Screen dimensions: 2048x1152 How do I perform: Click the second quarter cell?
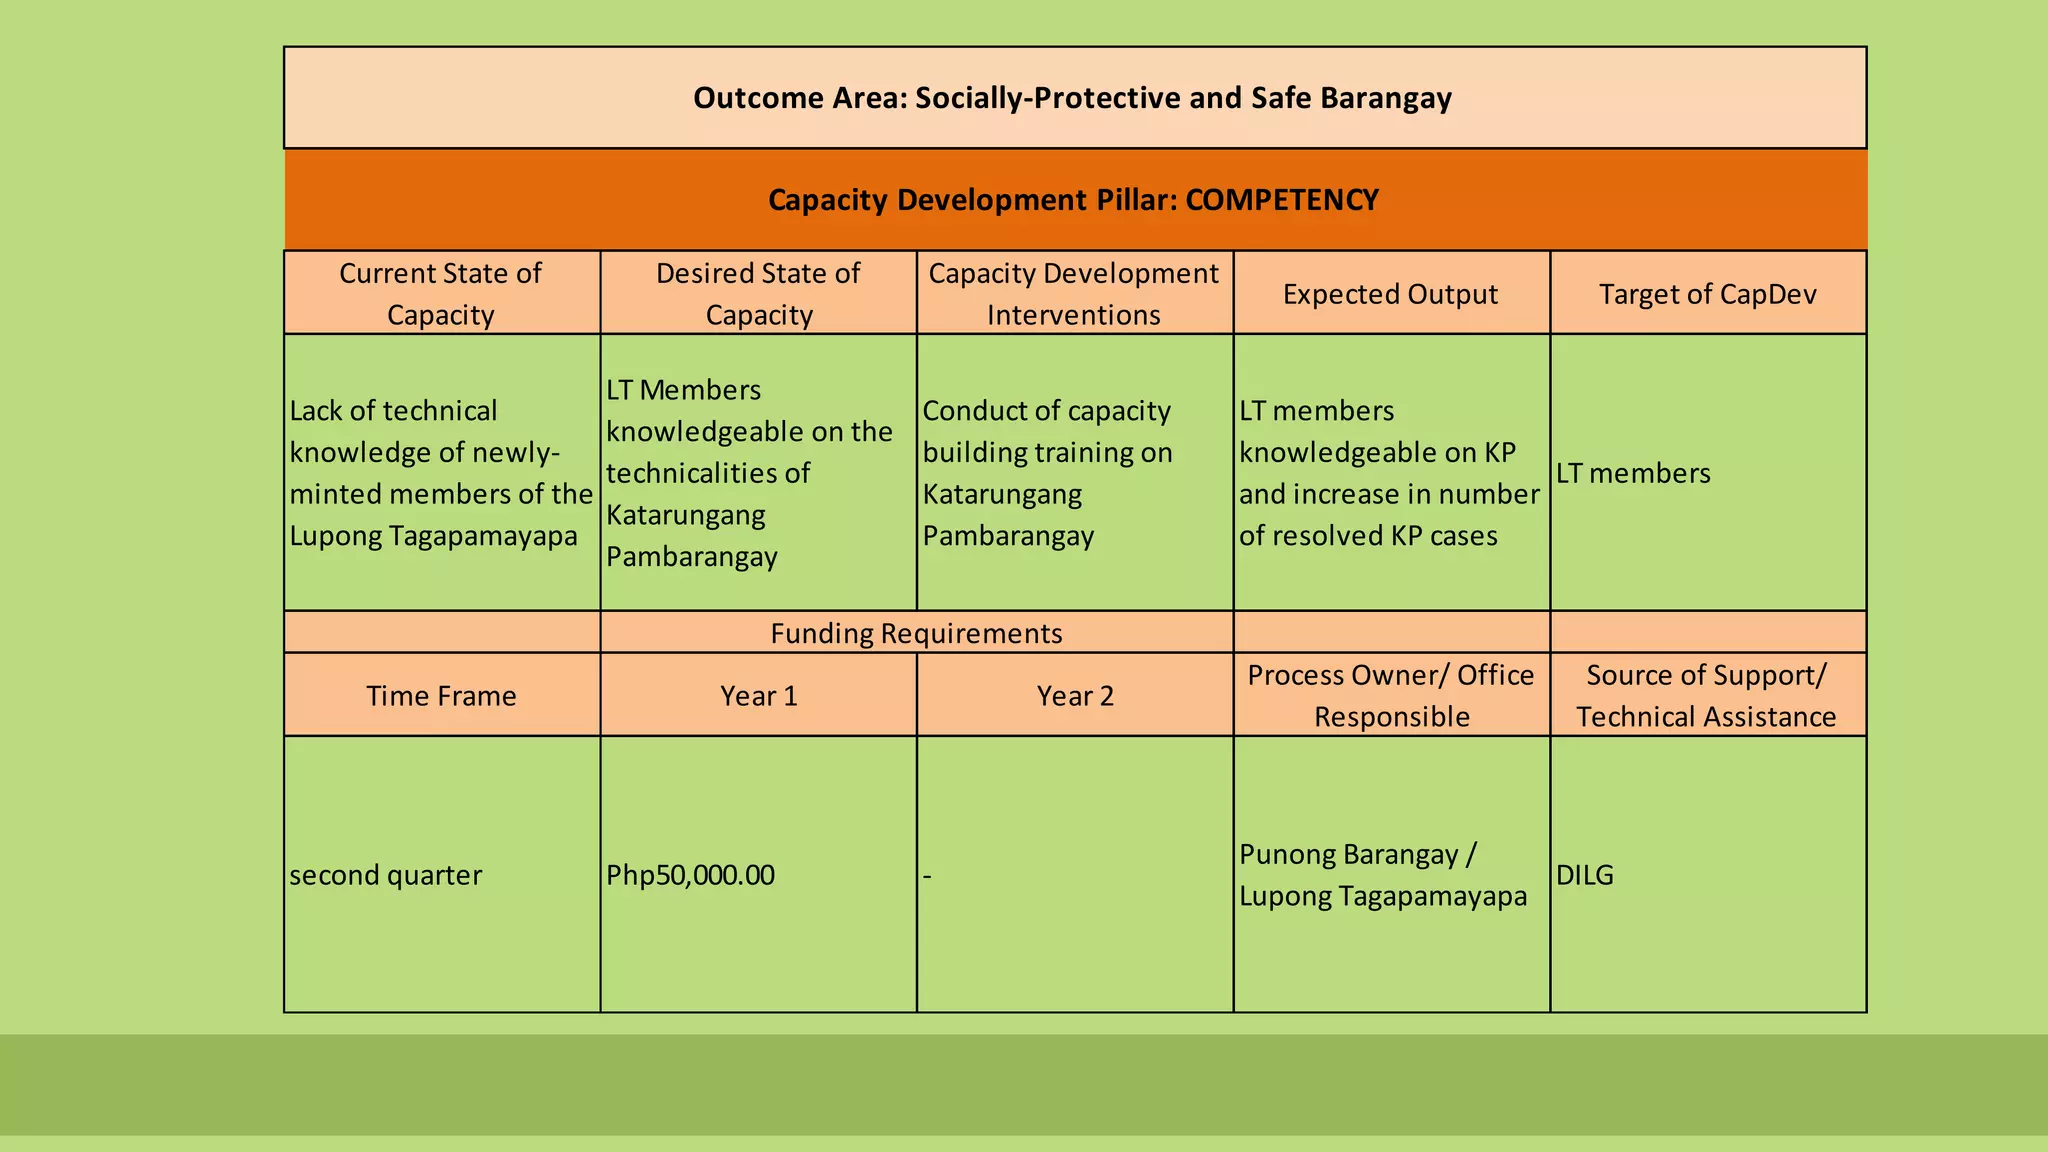441,875
